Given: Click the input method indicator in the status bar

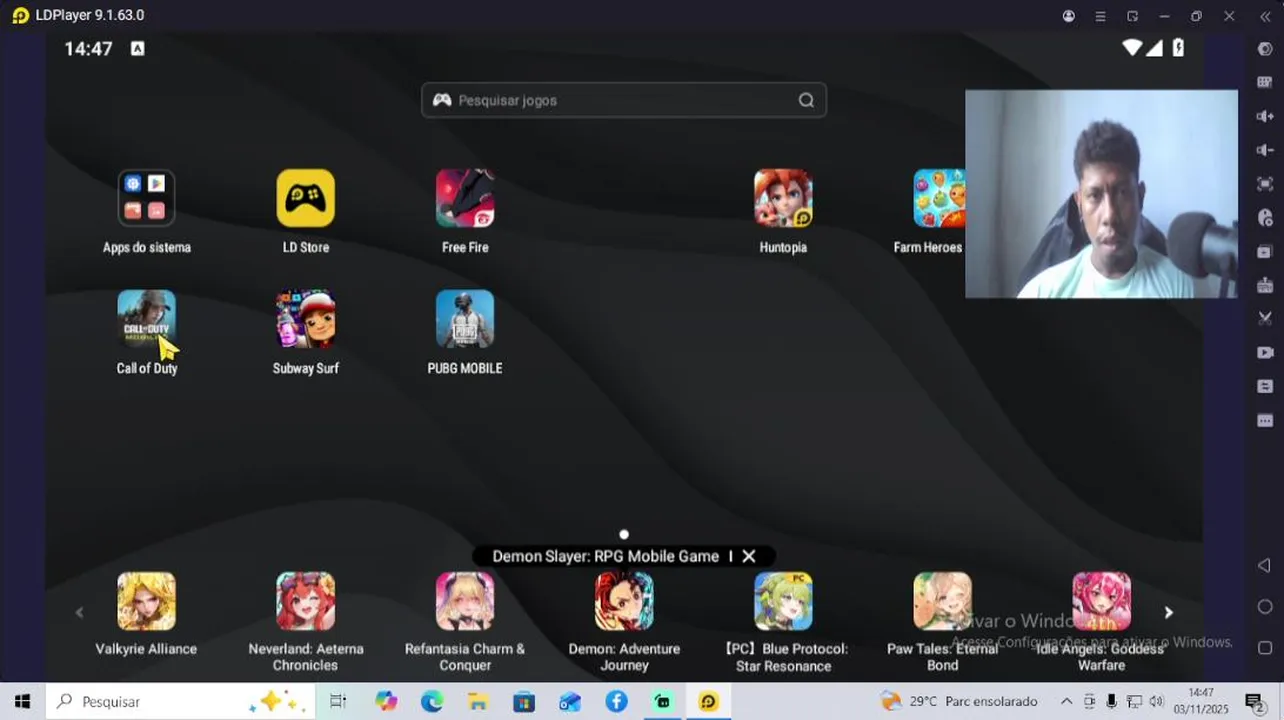Looking at the screenshot, I should click(138, 48).
